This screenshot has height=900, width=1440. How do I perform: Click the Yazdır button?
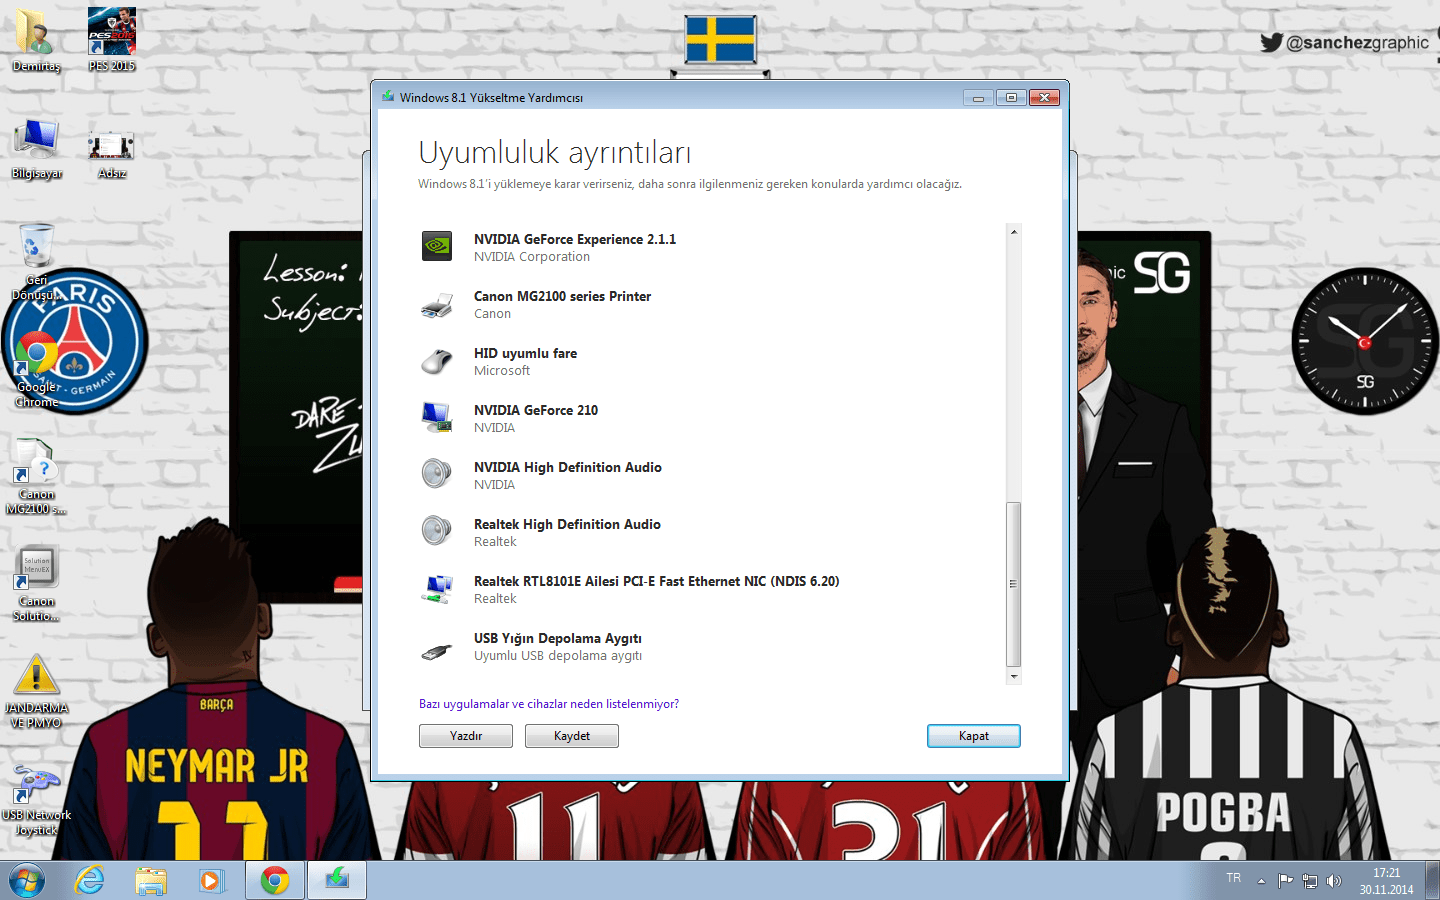pos(466,736)
